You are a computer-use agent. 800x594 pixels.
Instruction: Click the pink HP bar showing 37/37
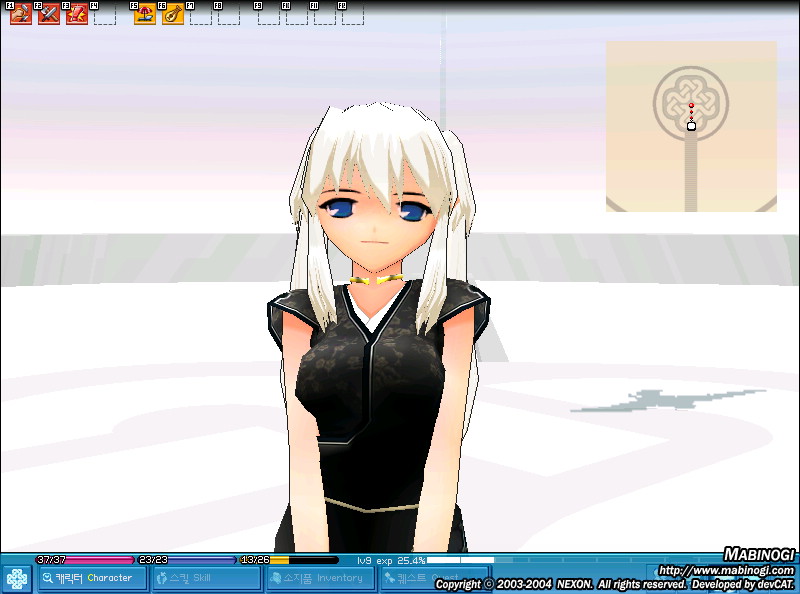coord(85,560)
